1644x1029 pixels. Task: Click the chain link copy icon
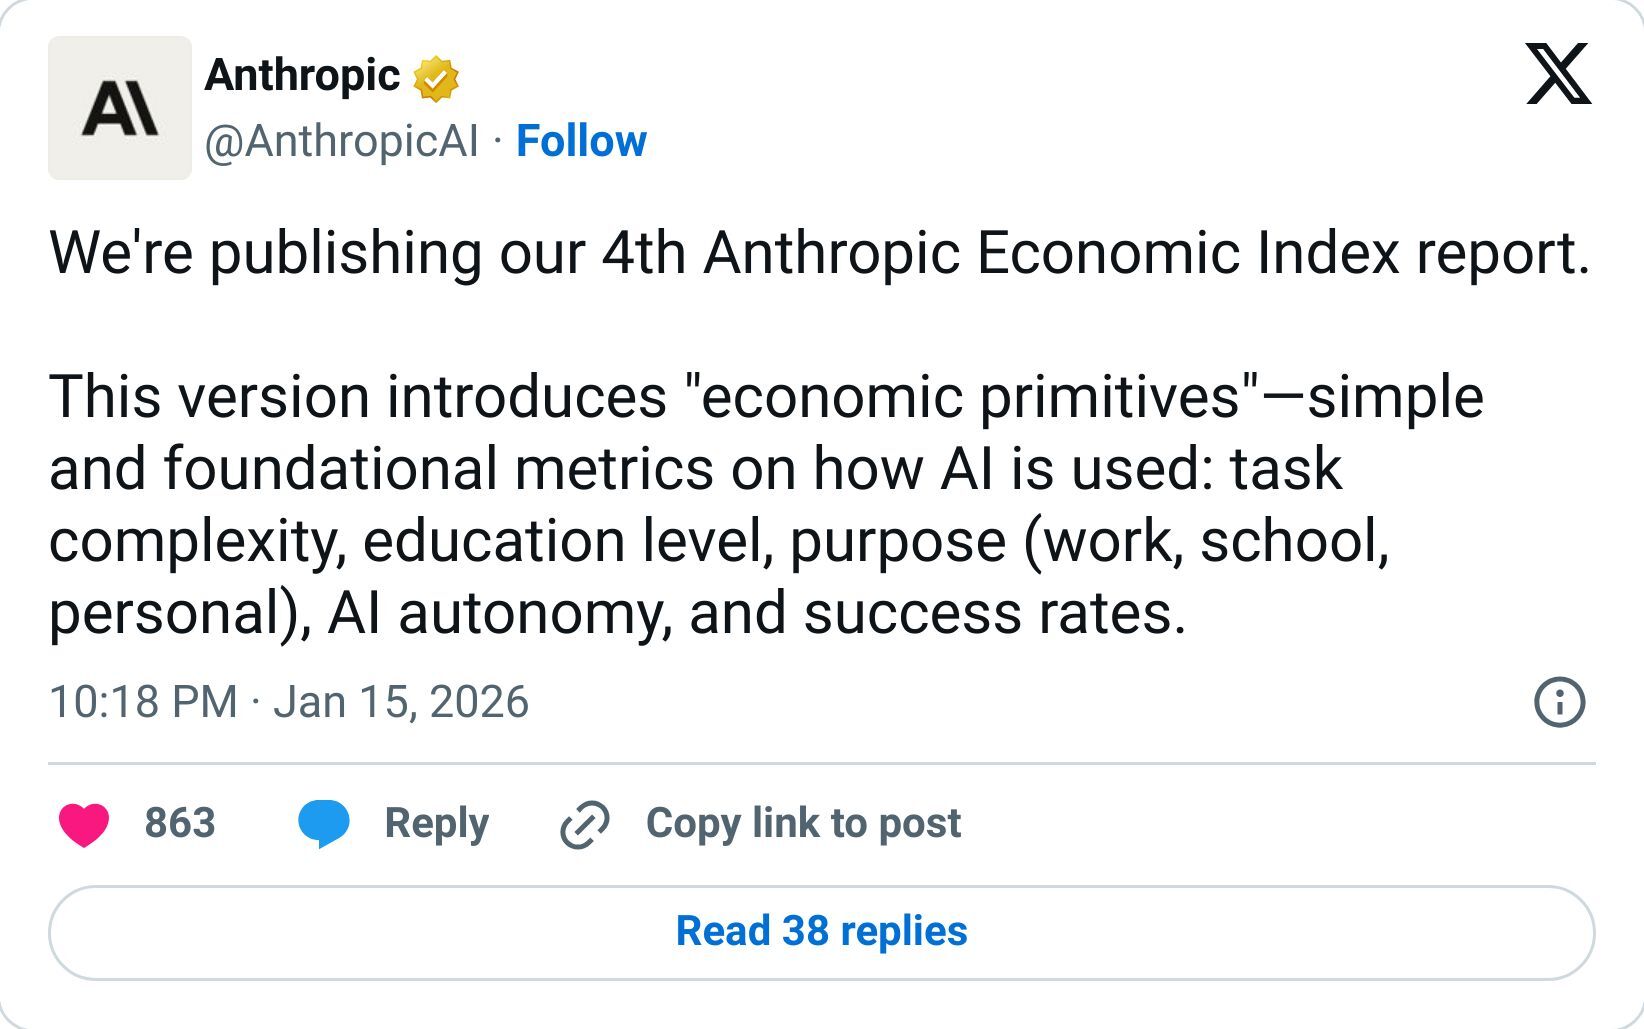[584, 825]
